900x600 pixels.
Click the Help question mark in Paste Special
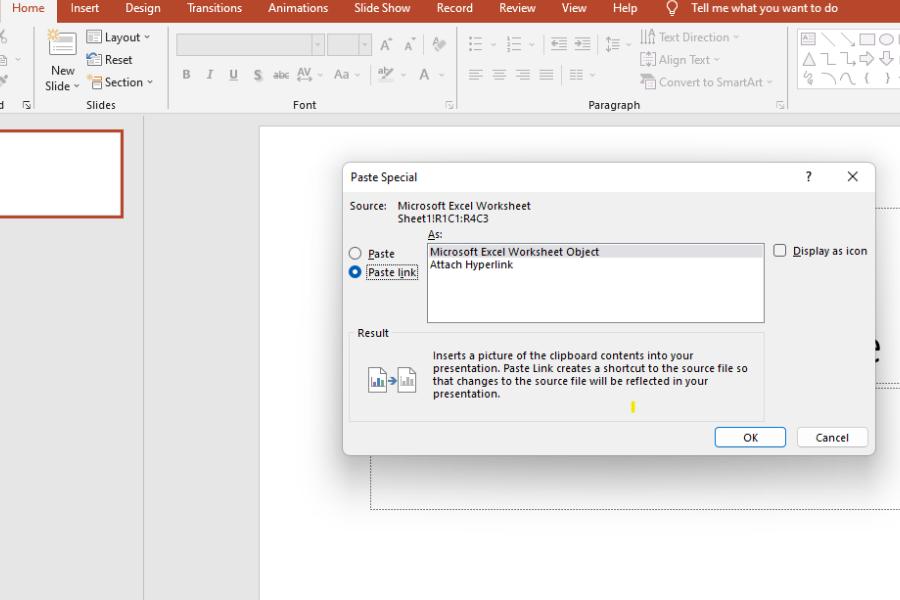[x=808, y=176]
